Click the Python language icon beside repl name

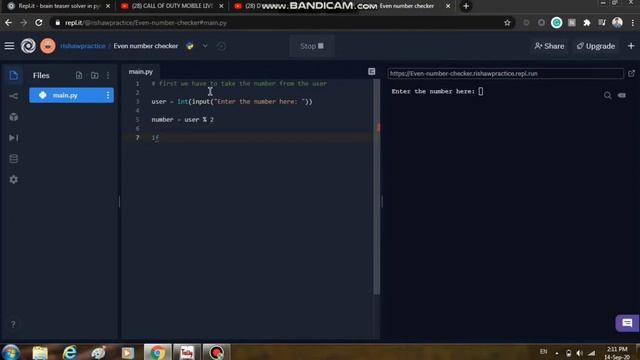point(190,46)
